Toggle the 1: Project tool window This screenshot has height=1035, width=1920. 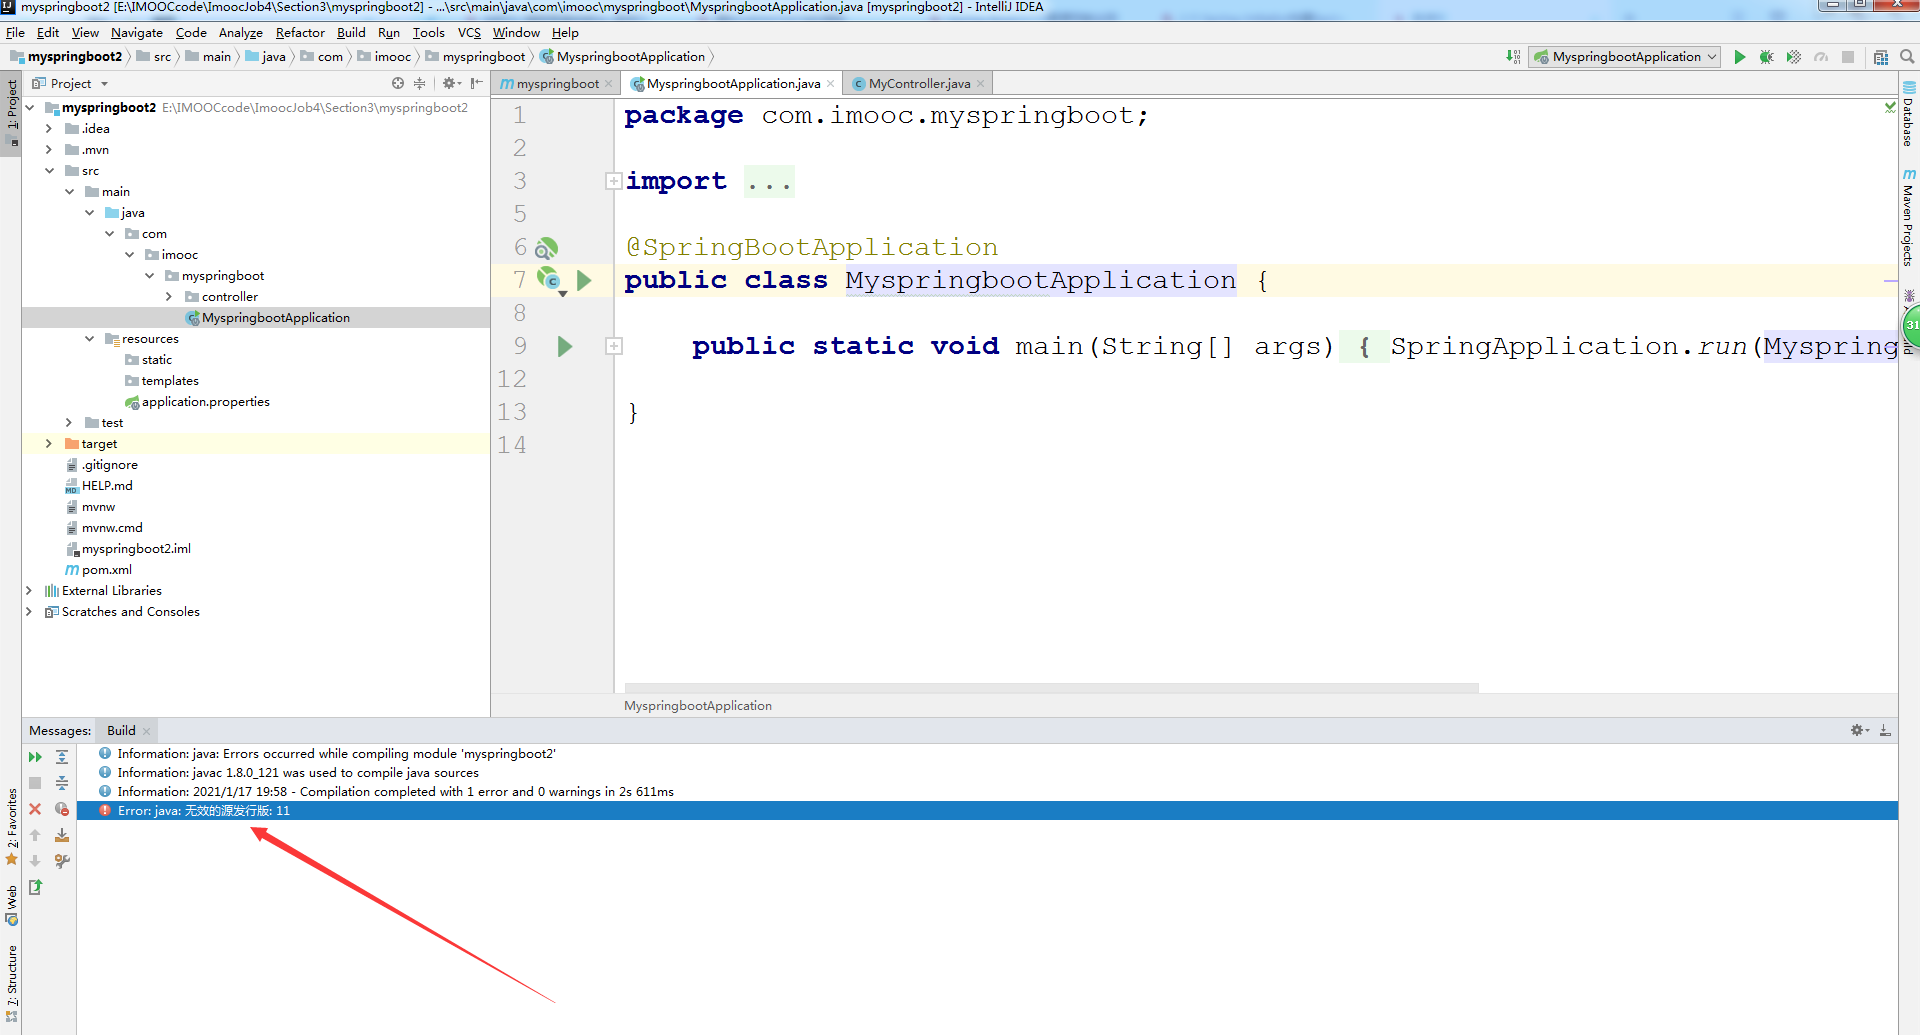coord(12,112)
